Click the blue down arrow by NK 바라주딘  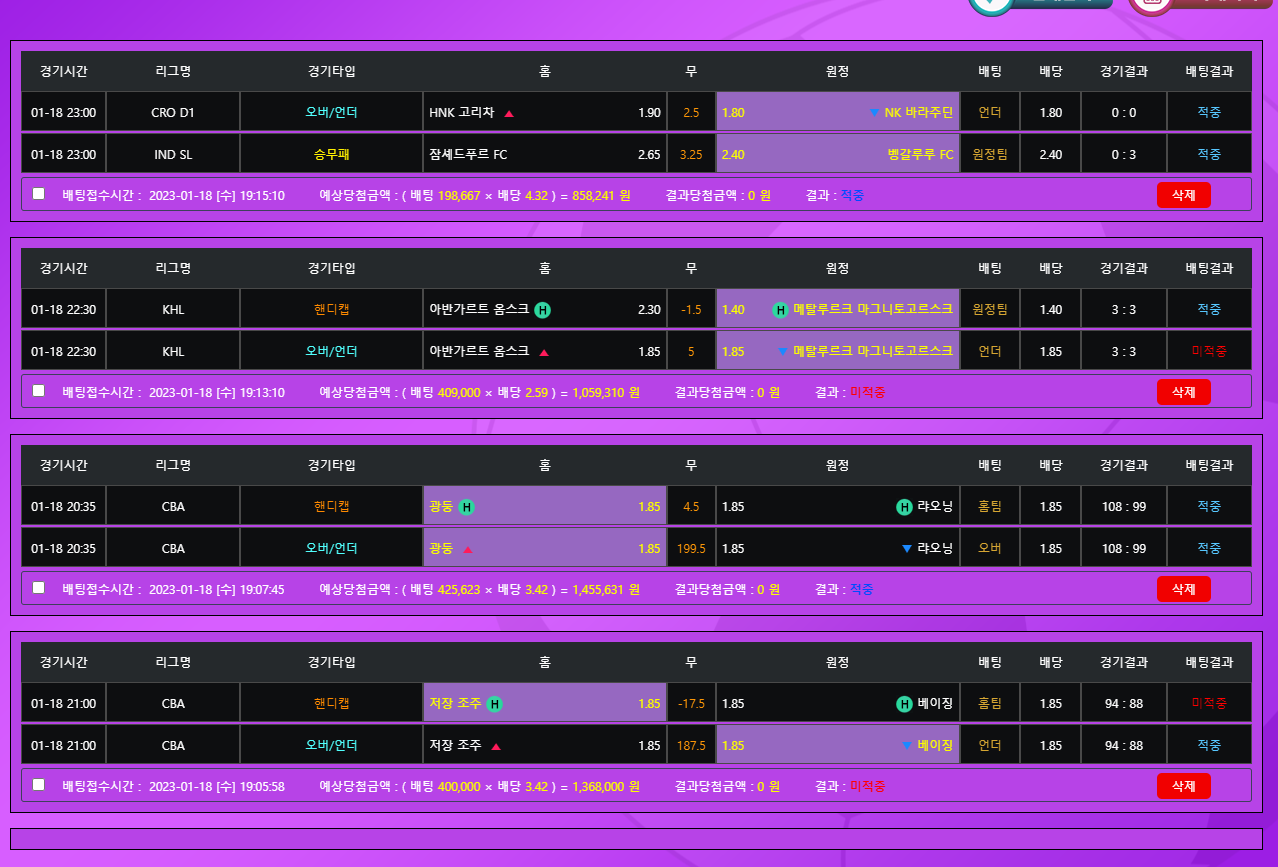click(874, 113)
